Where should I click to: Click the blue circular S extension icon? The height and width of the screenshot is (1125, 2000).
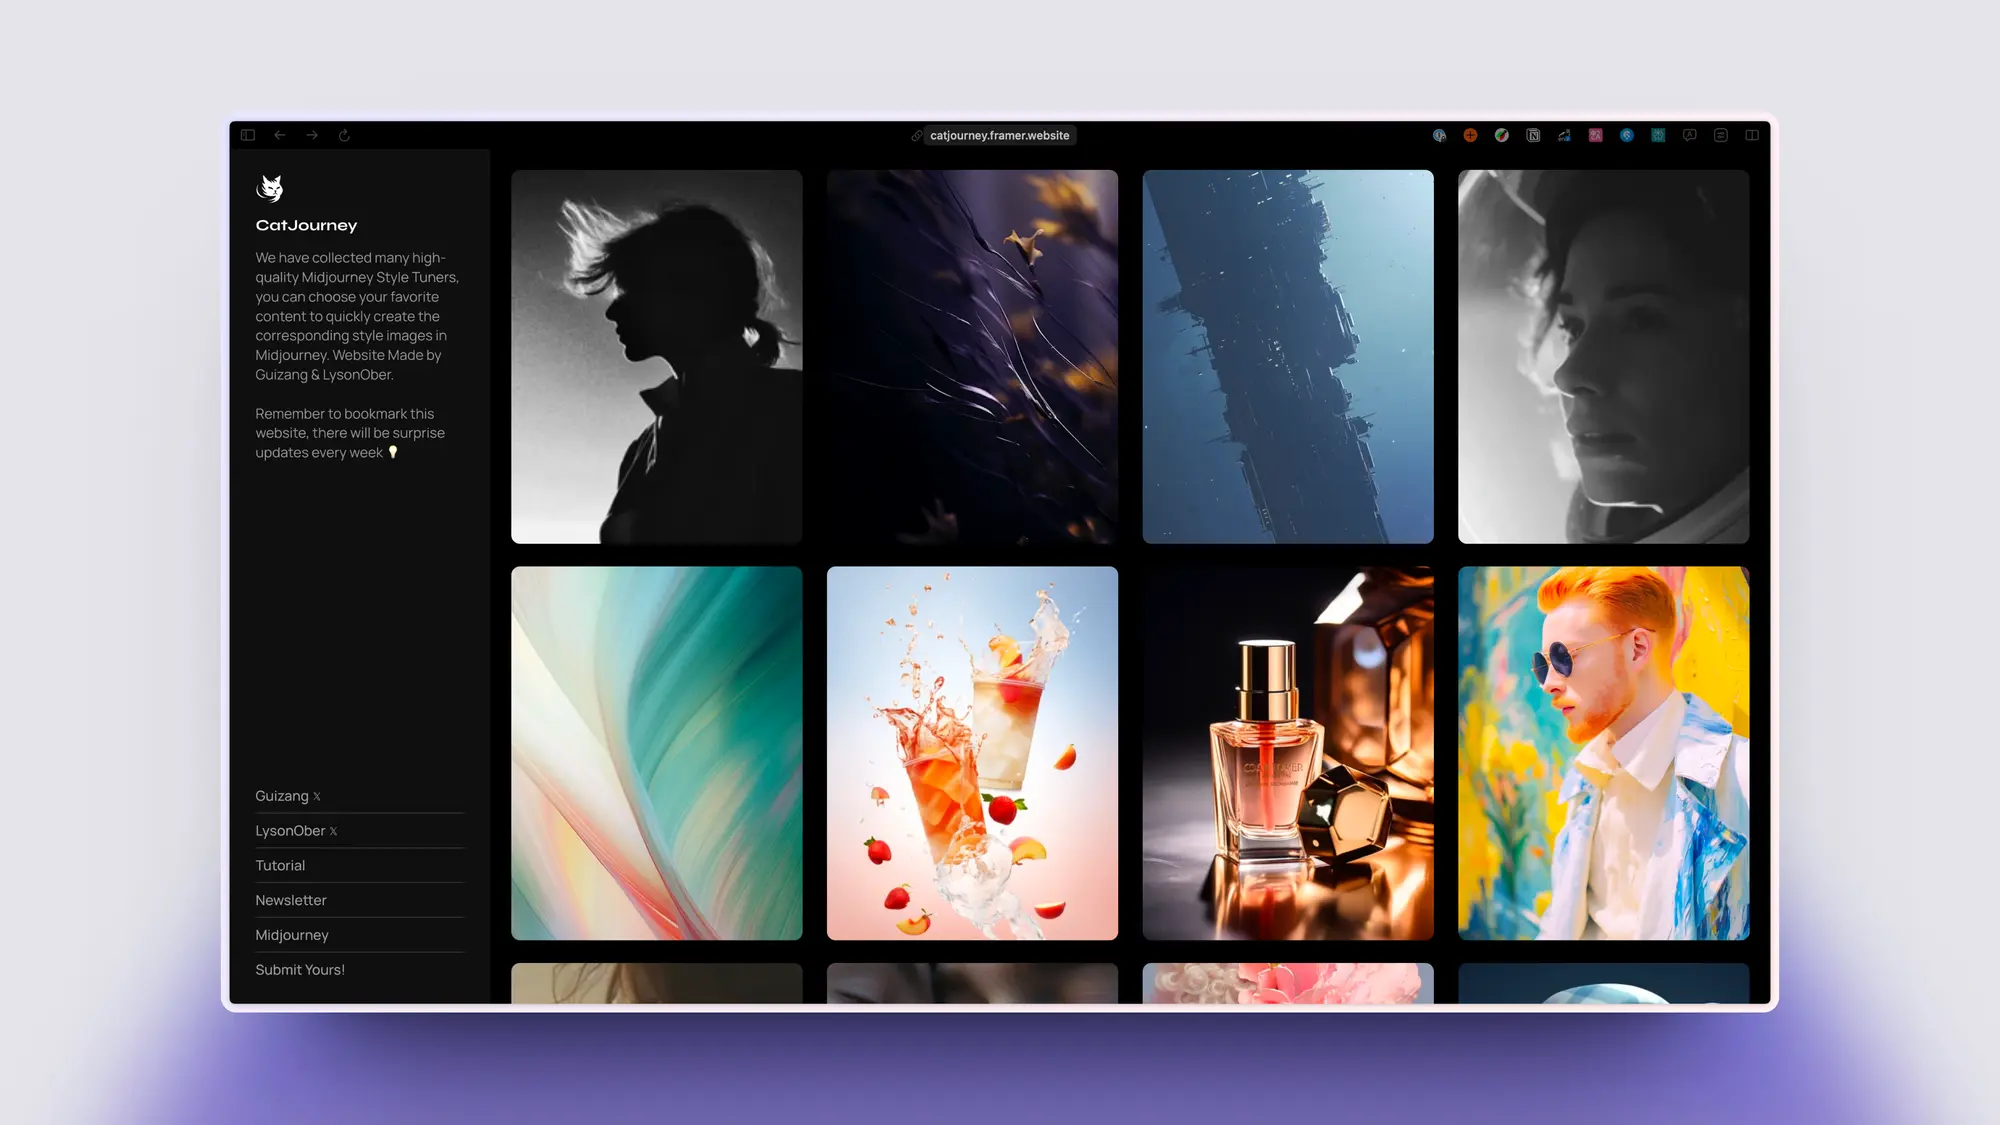tap(1627, 135)
